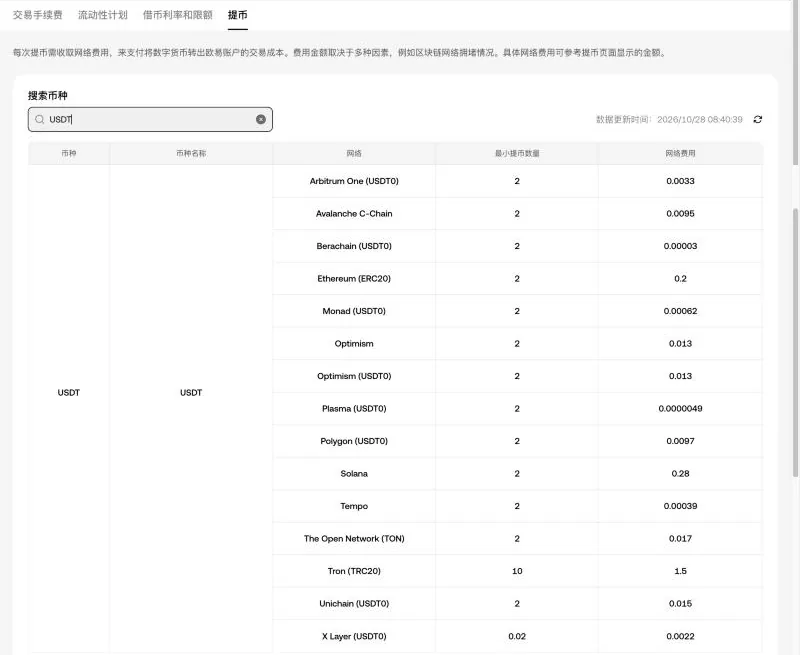Click the 1.5 Tron fee value
The image size is (800, 655).
point(680,571)
